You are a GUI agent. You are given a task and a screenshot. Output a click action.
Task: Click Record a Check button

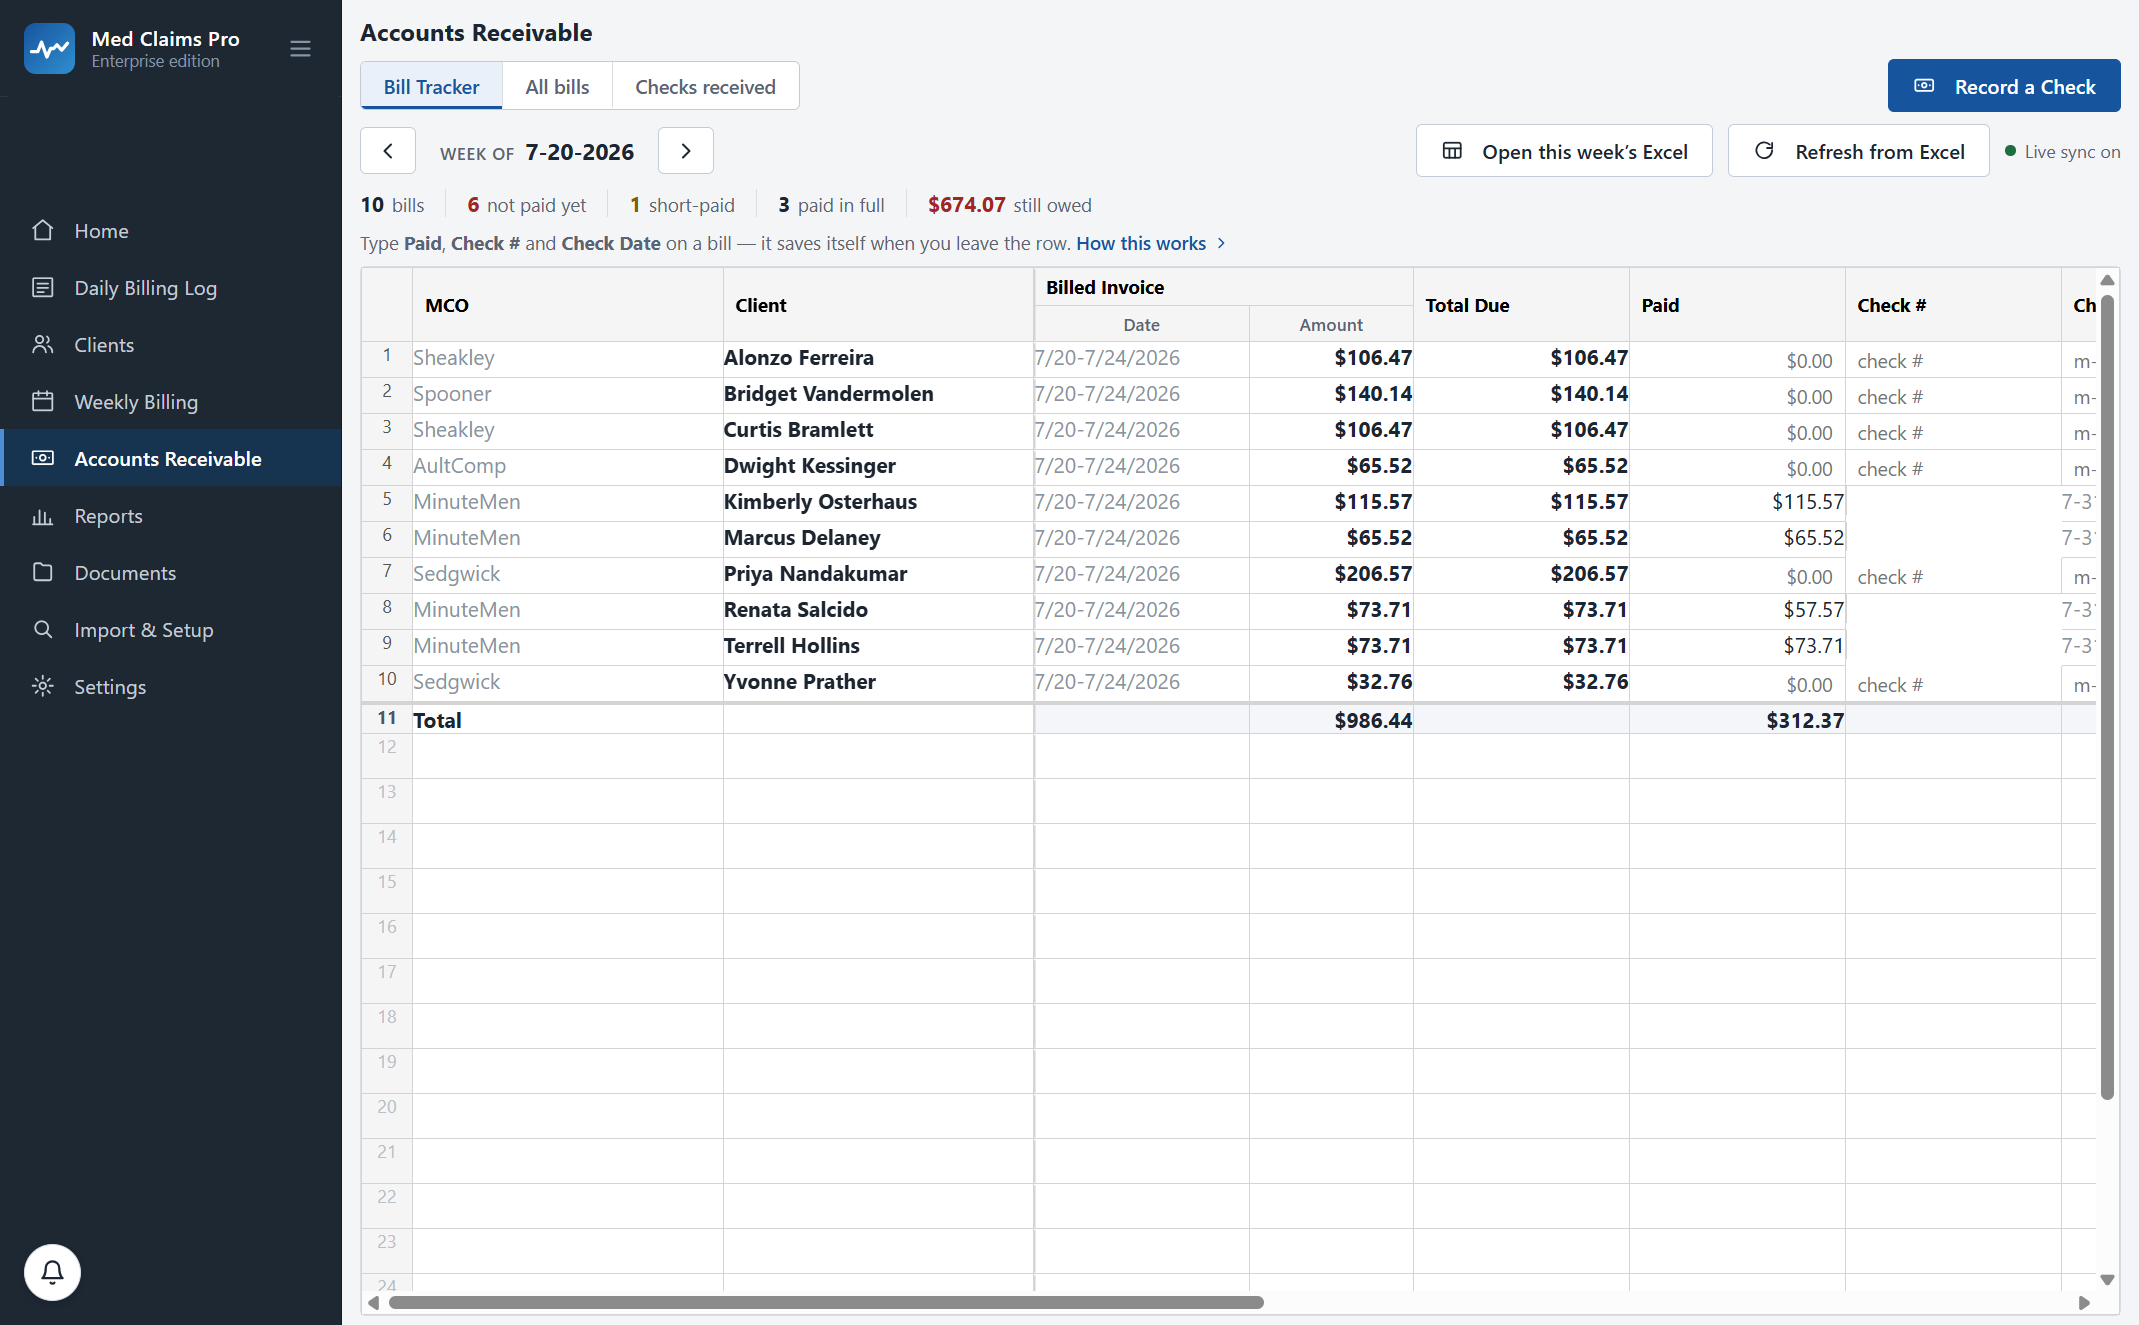coord(2004,86)
